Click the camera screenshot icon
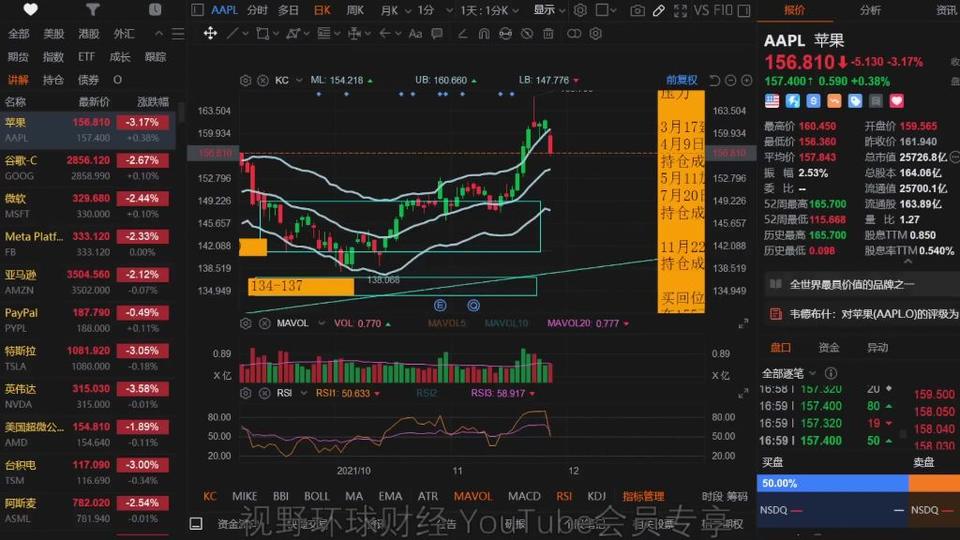This screenshot has width=960, height=540. 637,10
